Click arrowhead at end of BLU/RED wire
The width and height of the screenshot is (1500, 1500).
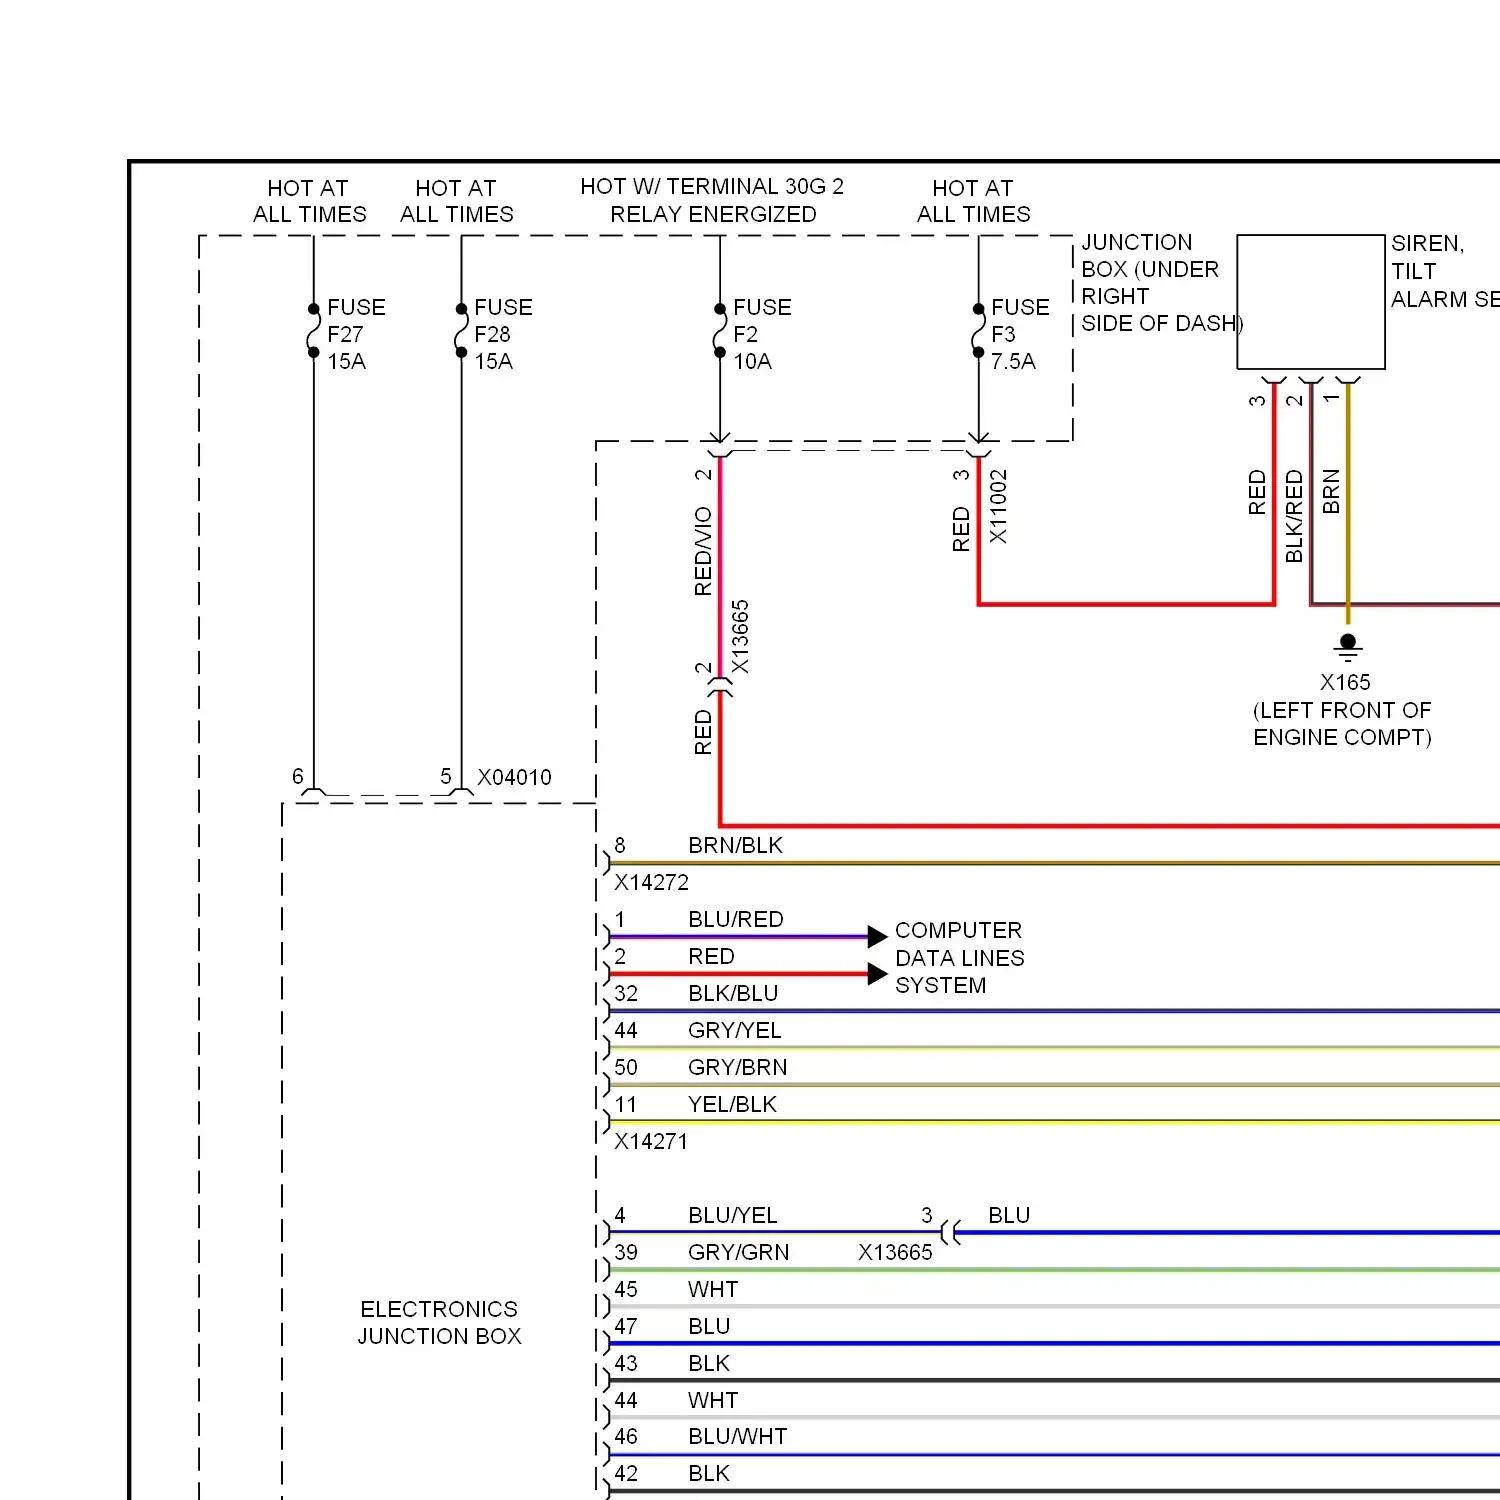coord(877,937)
